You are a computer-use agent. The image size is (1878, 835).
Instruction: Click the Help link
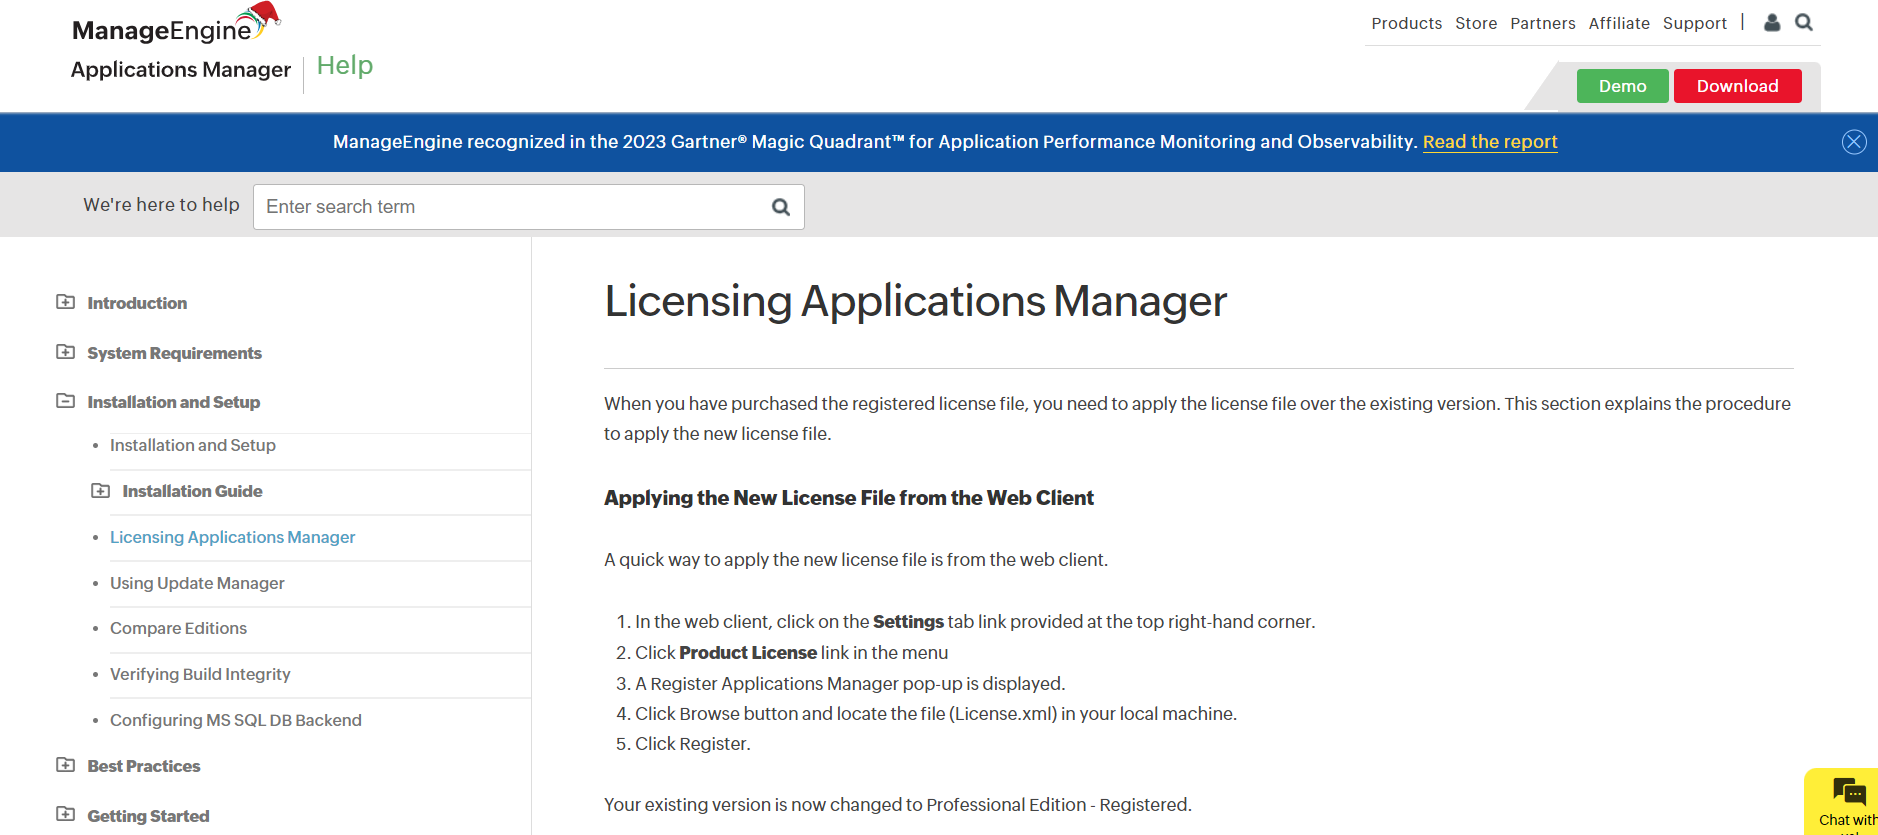[x=345, y=66]
